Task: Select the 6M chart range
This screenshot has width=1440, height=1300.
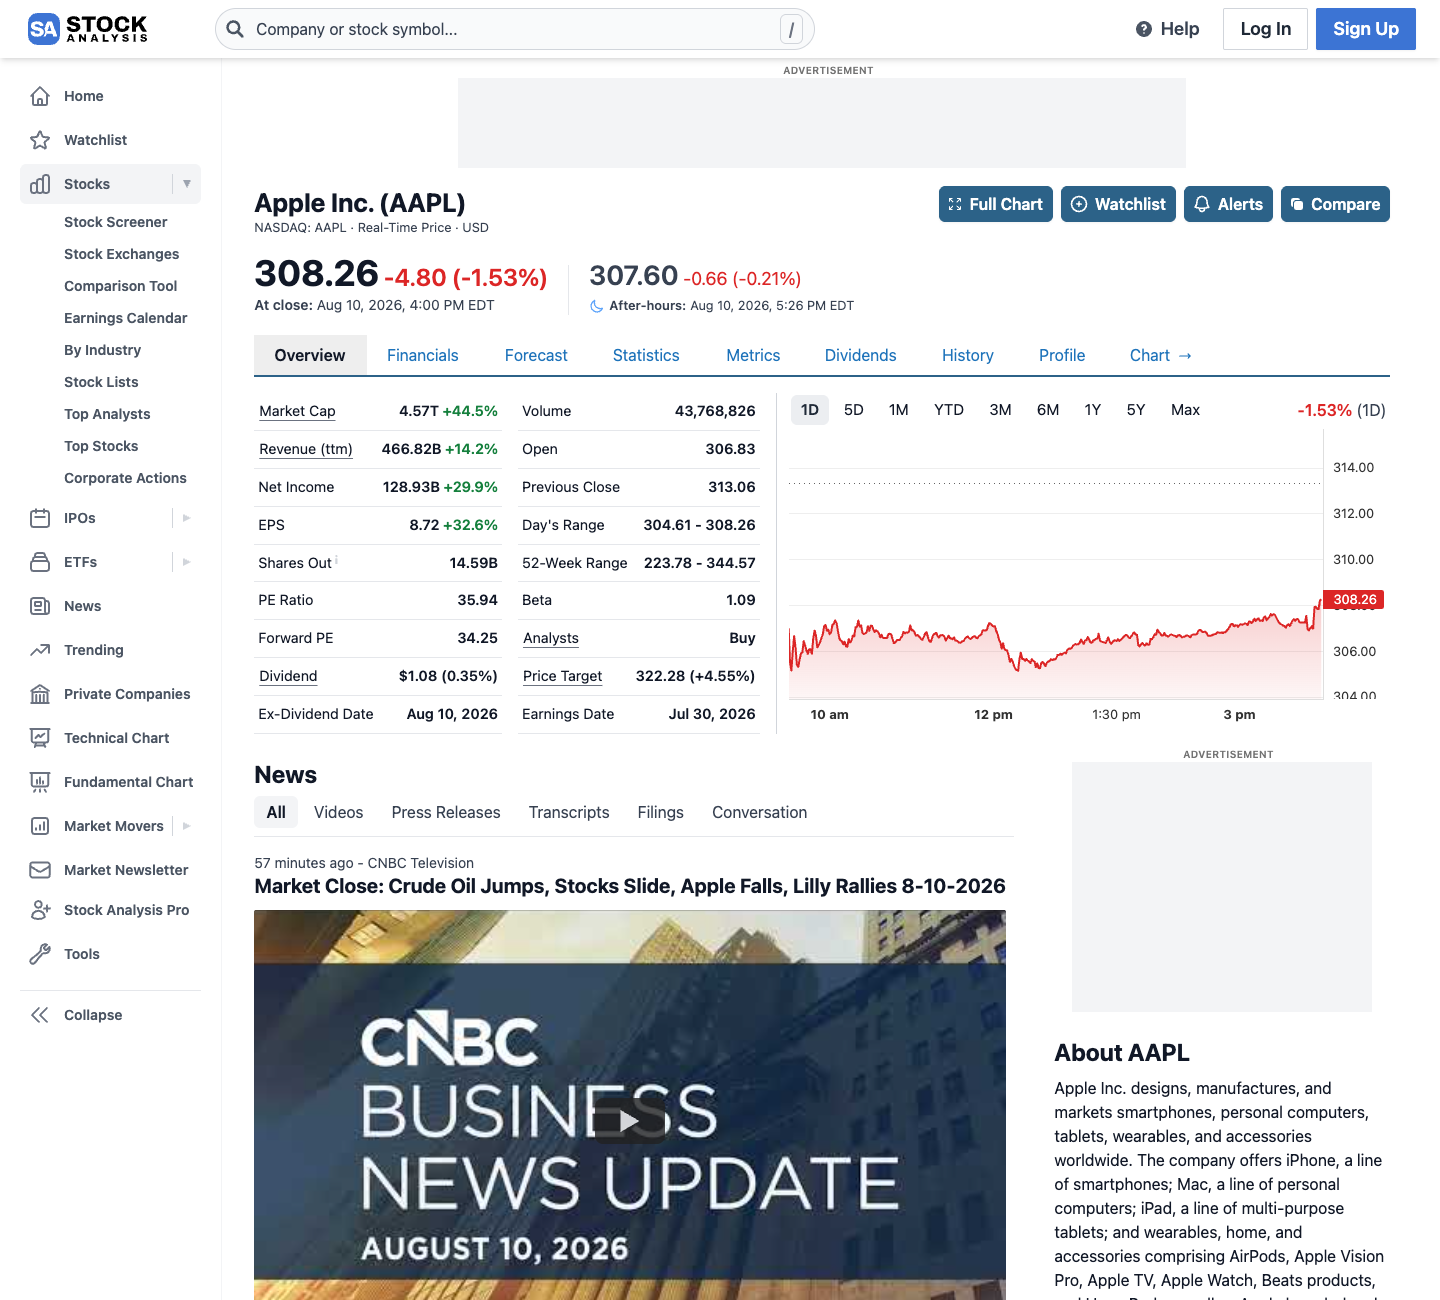Action: pos(1048,410)
